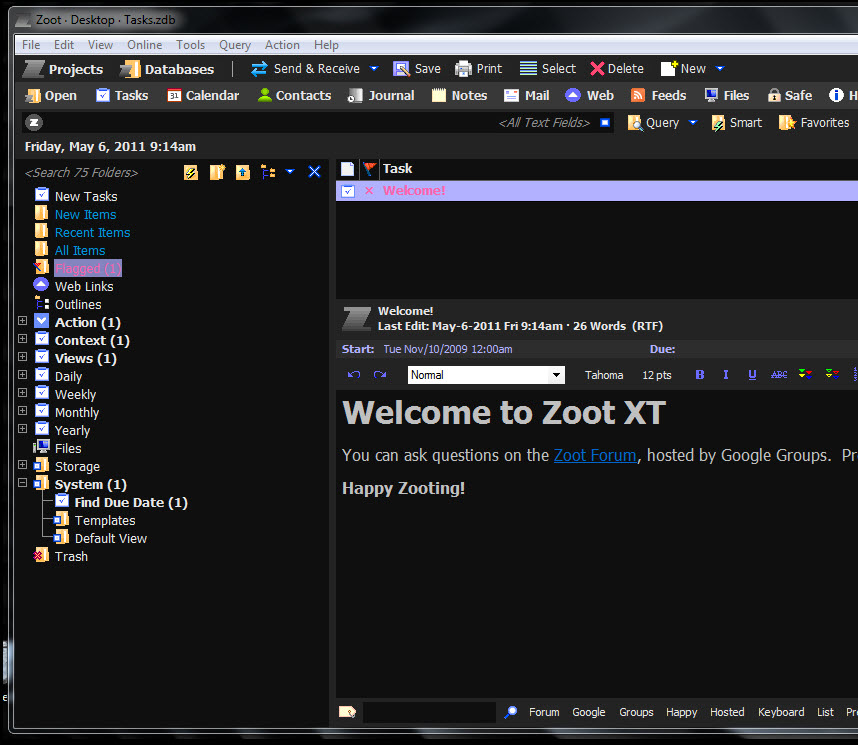
Task: Click the blue X in folder search bar
Action: pos(314,172)
